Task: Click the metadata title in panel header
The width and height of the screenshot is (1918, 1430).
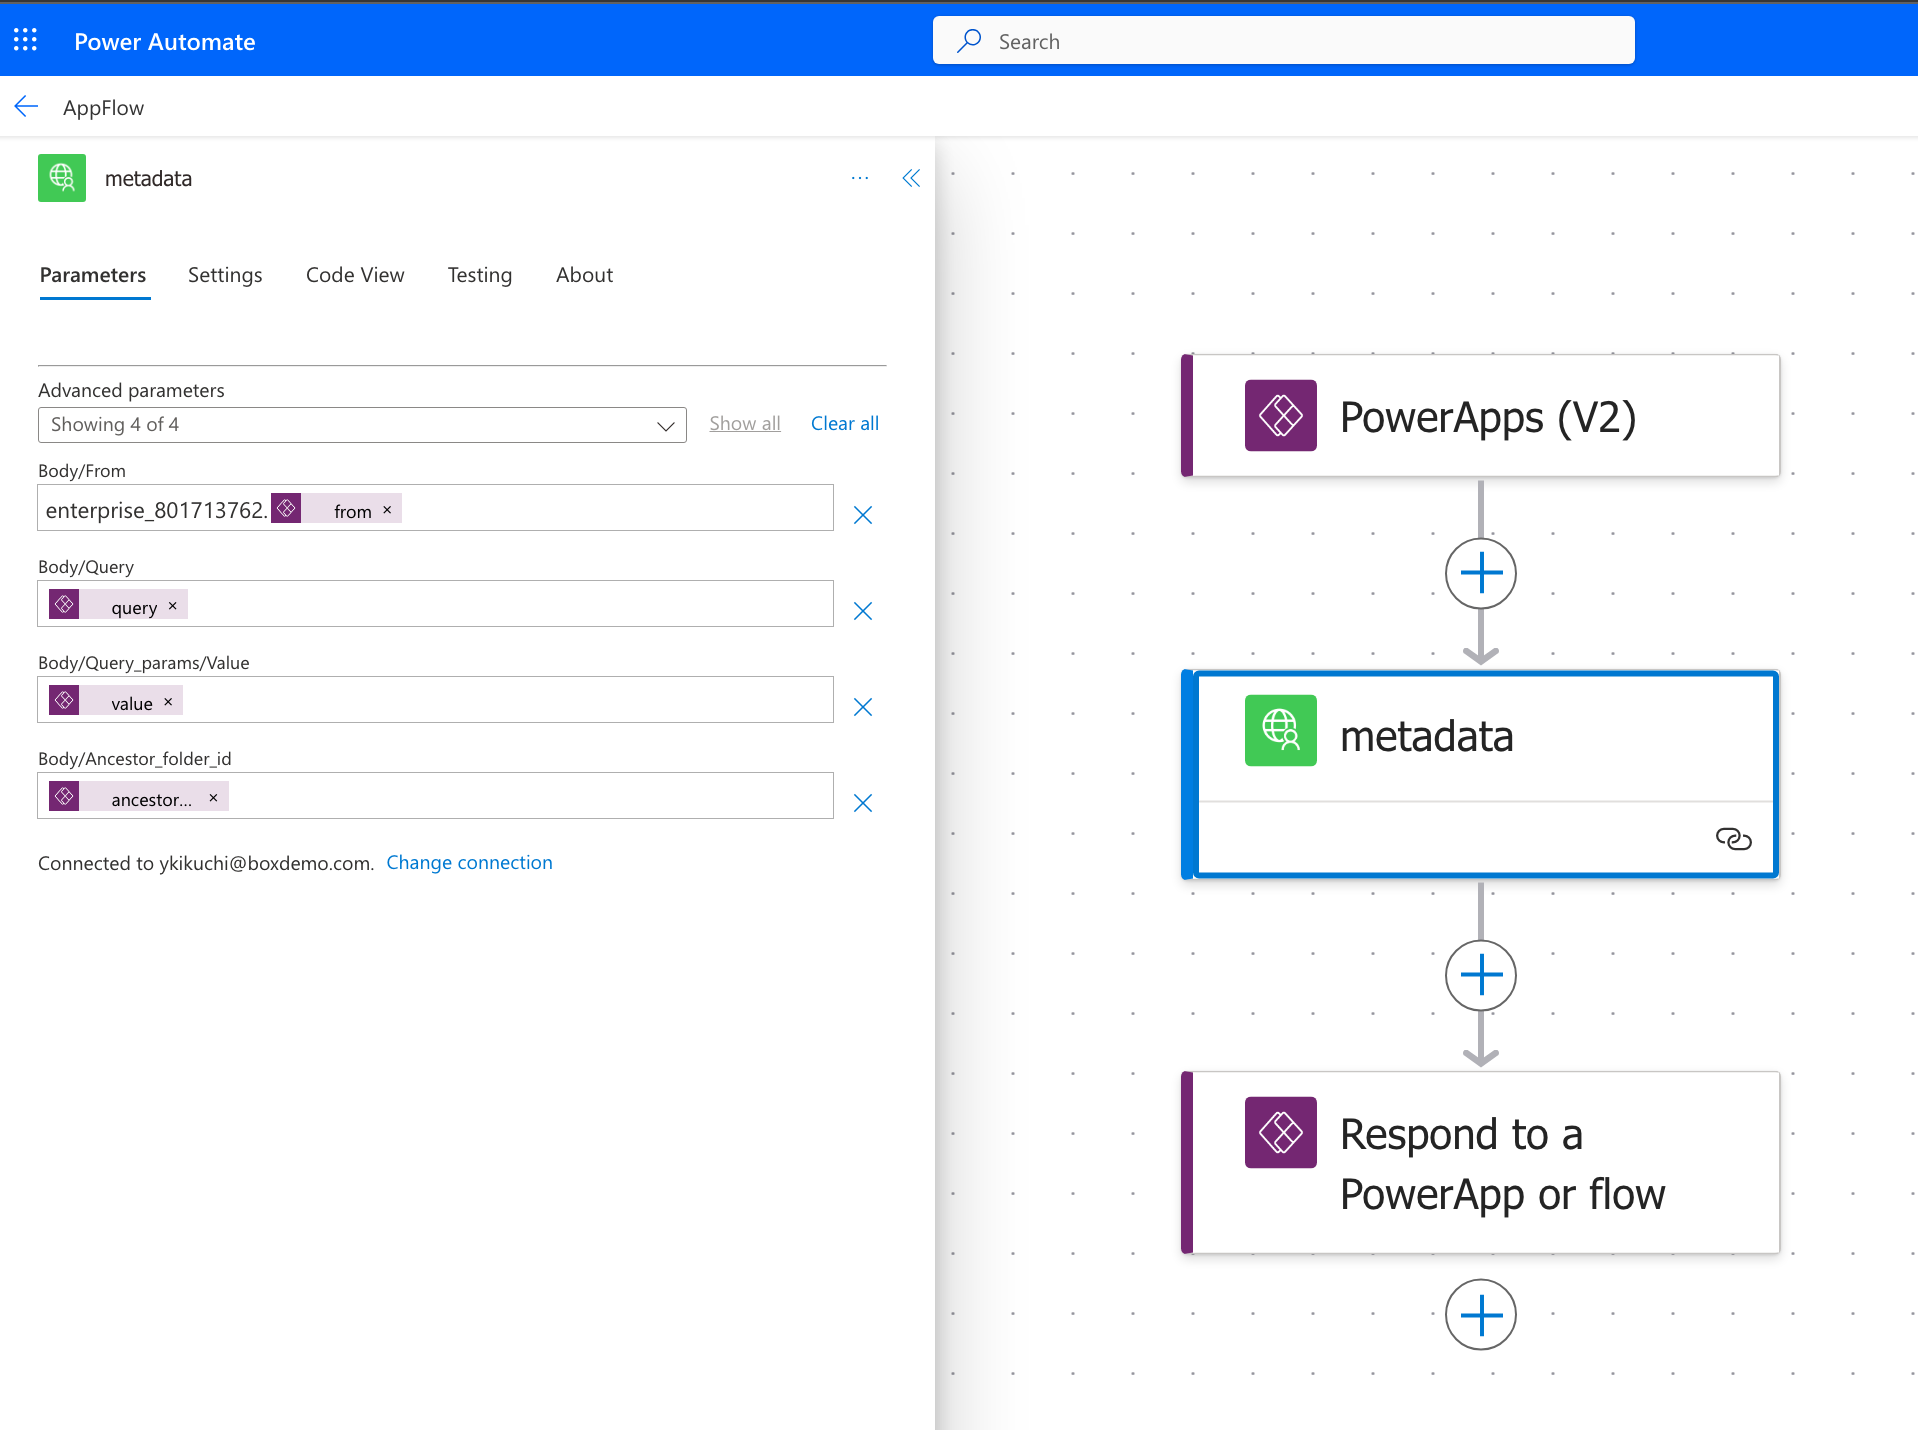Action: click(x=148, y=179)
